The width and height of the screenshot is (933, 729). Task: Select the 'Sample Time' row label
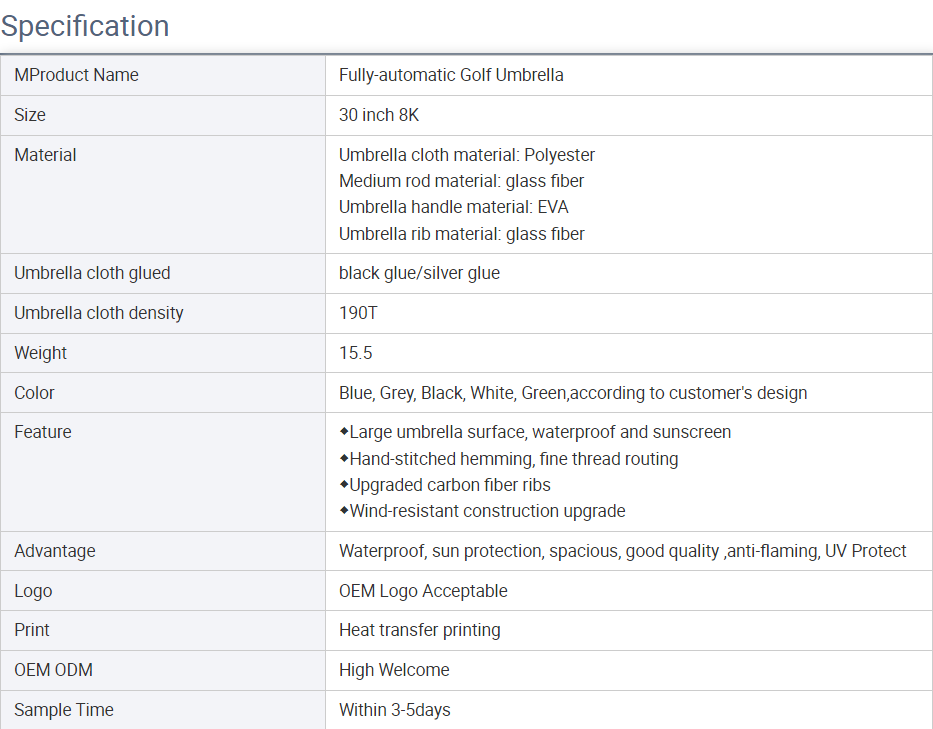click(x=64, y=710)
